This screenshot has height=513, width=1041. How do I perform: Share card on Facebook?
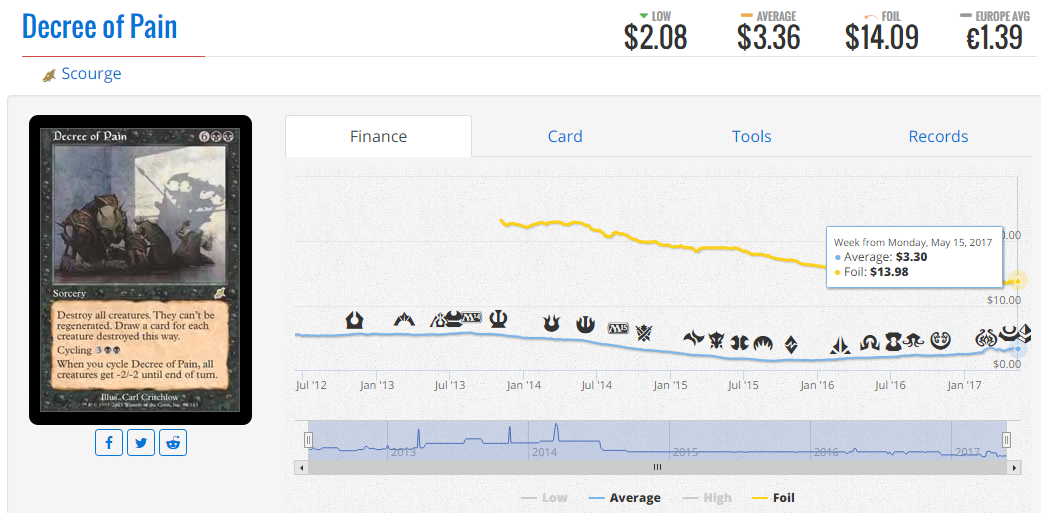(109, 443)
